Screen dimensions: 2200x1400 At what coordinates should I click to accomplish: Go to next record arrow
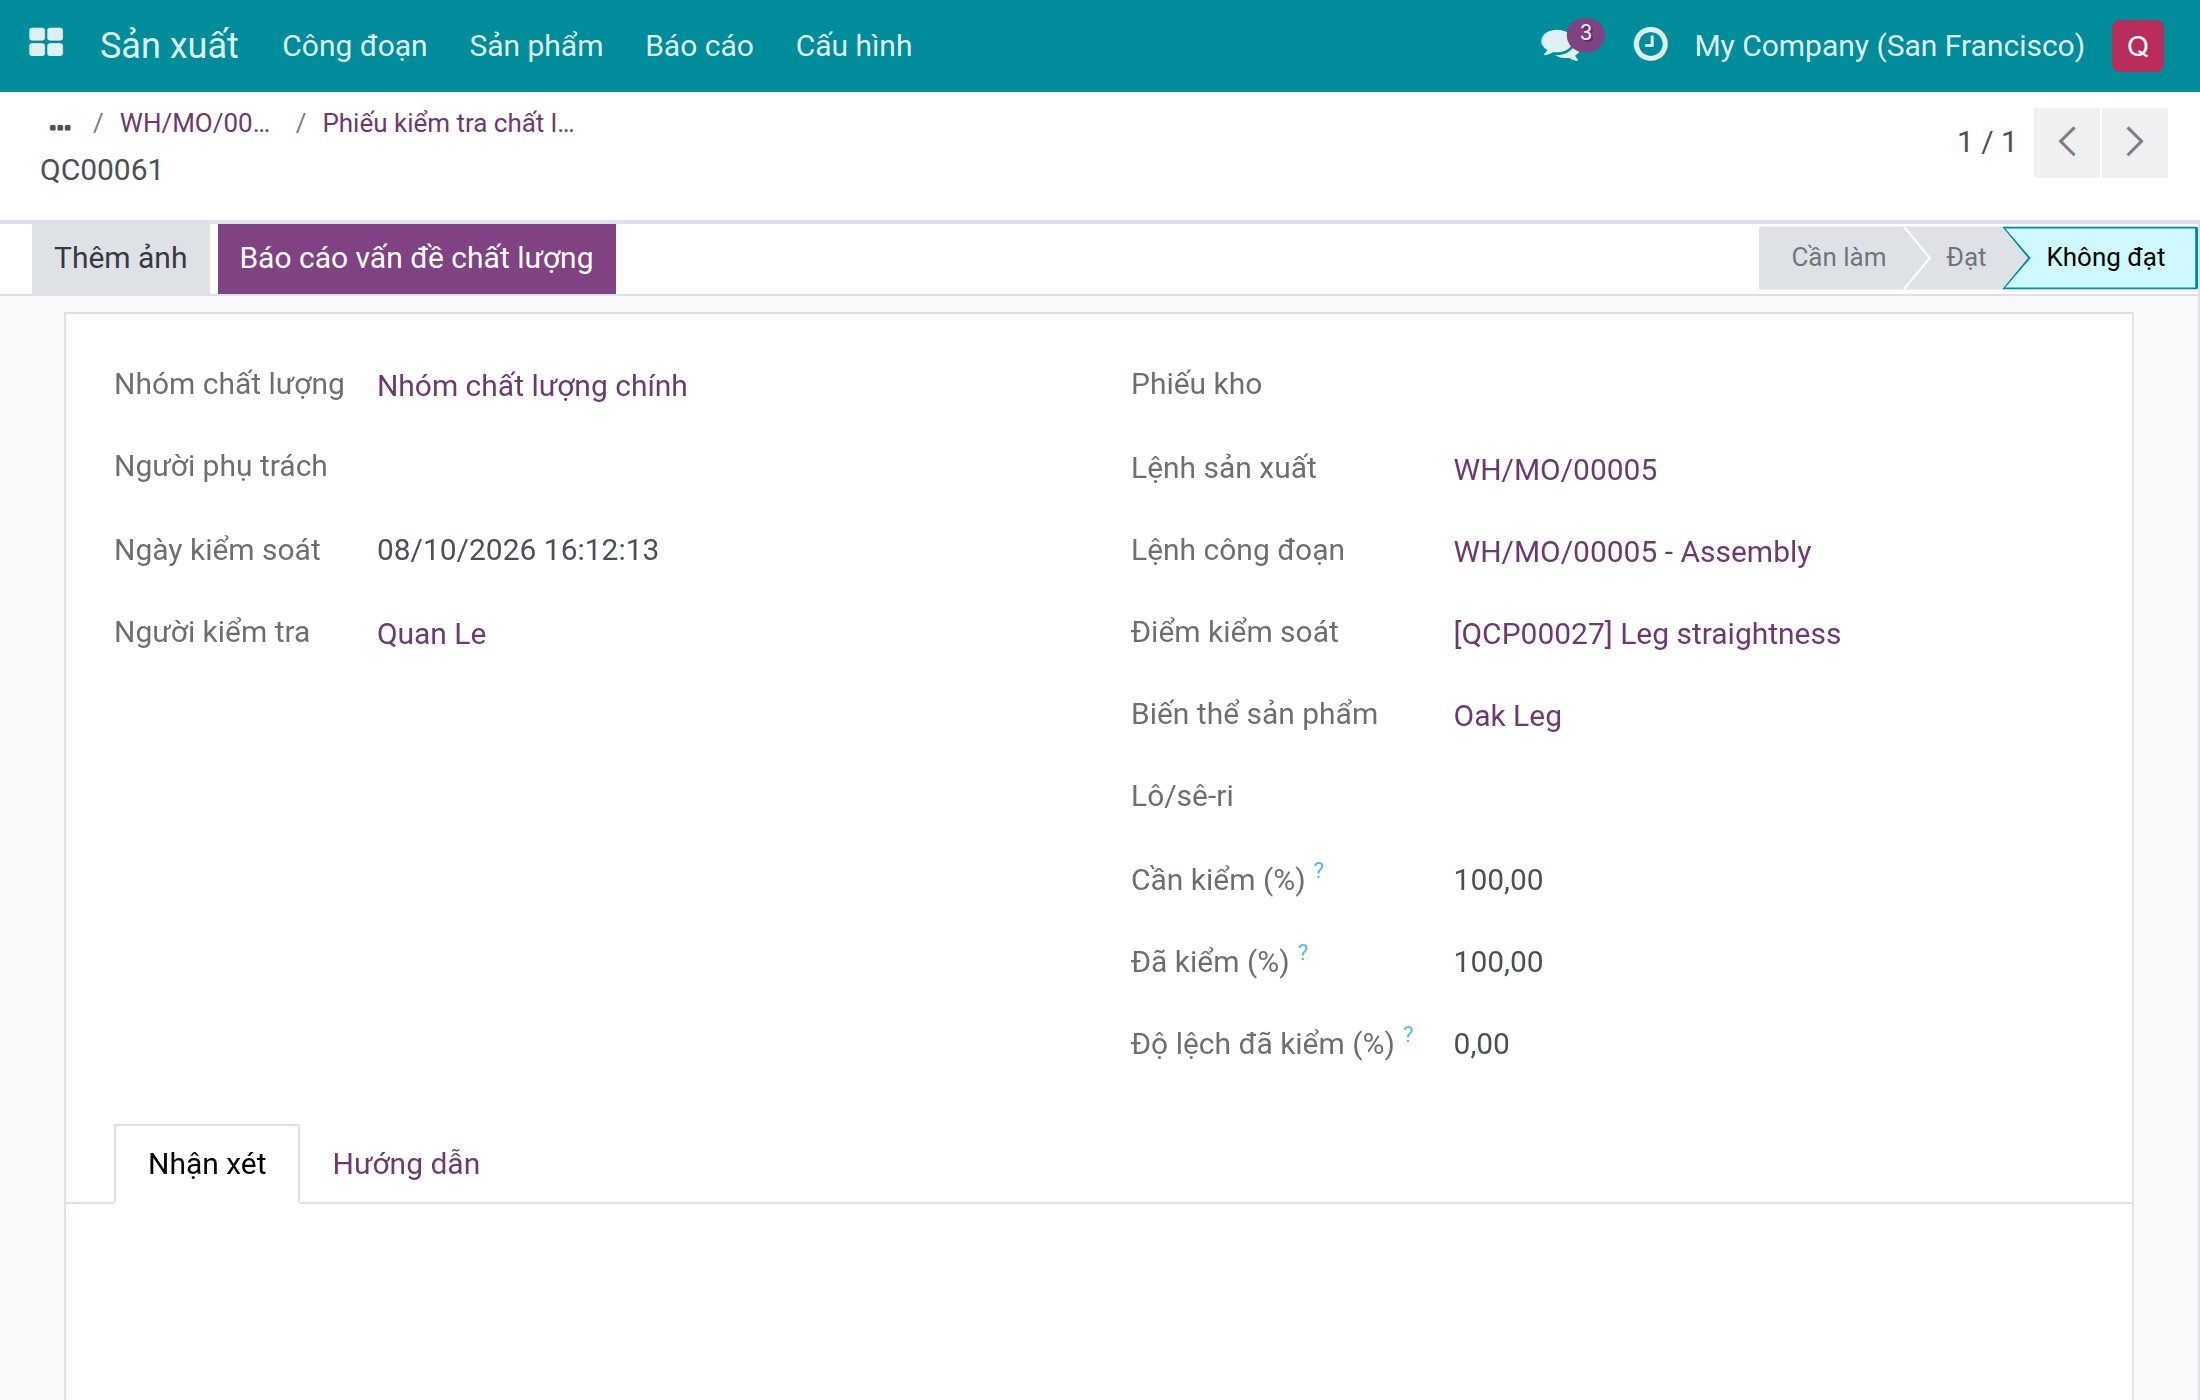click(2134, 142)
